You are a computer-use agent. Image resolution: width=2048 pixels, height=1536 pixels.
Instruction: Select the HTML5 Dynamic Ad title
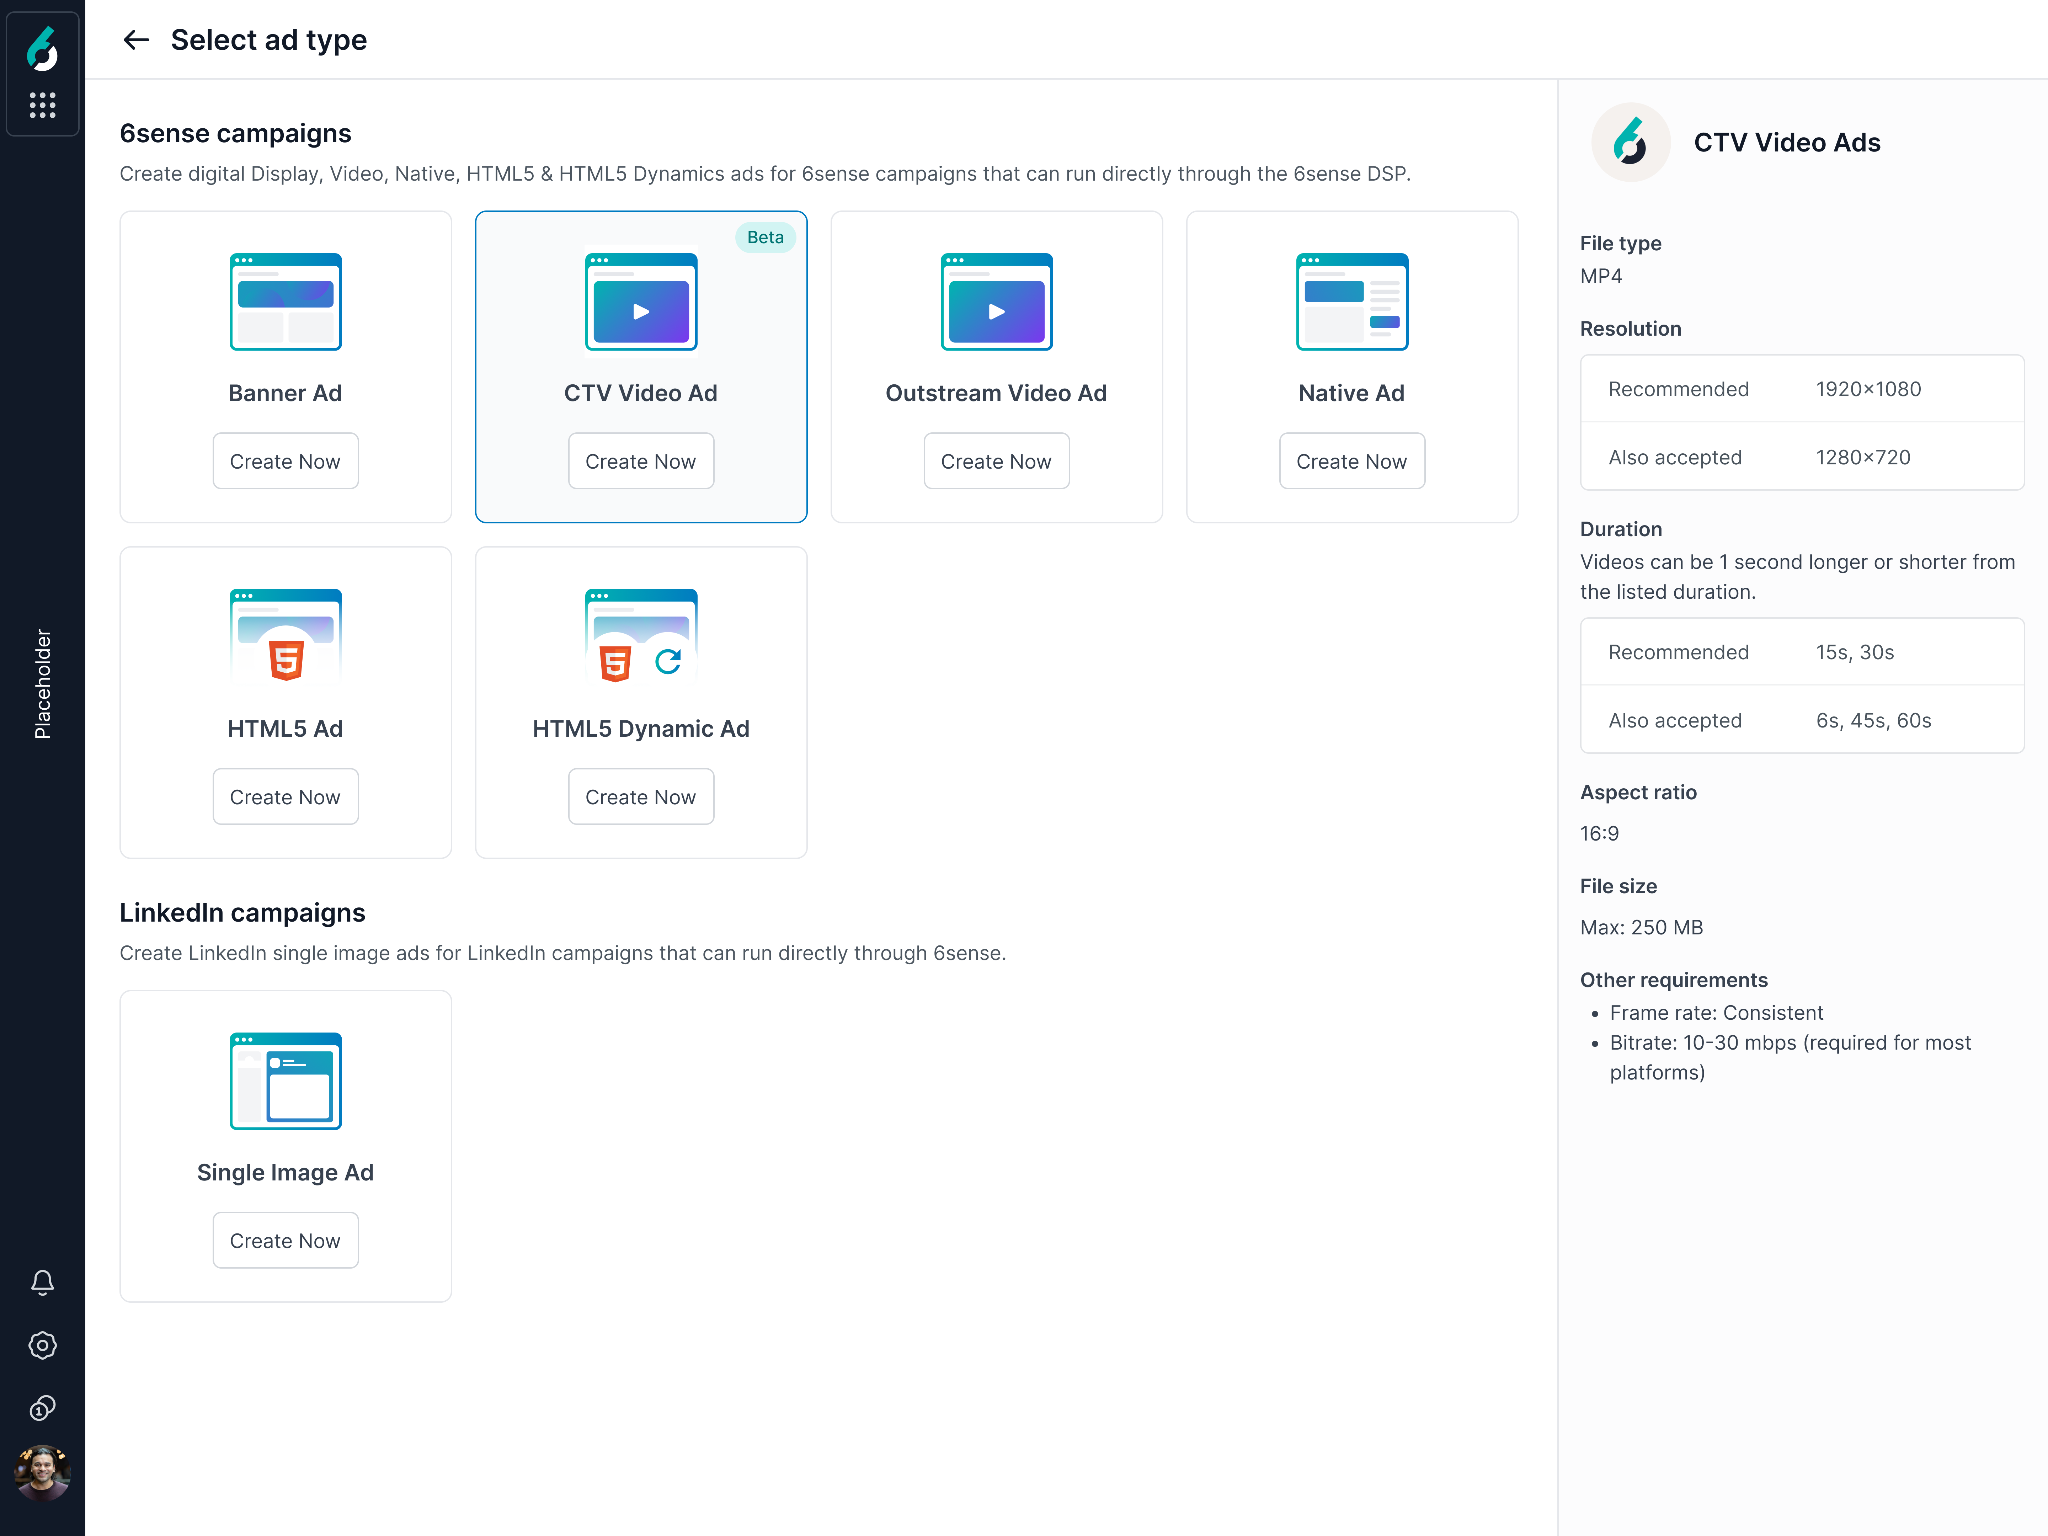coord(641,729)
